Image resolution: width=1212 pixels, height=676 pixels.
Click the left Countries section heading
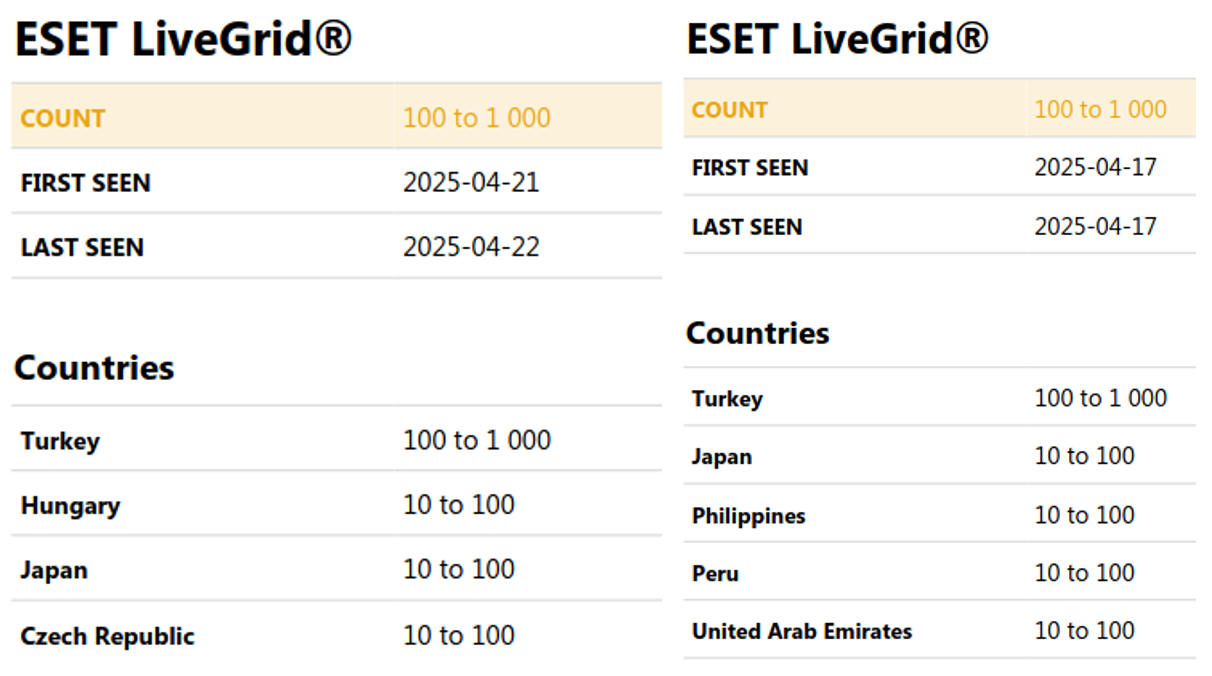click(94, 368)
